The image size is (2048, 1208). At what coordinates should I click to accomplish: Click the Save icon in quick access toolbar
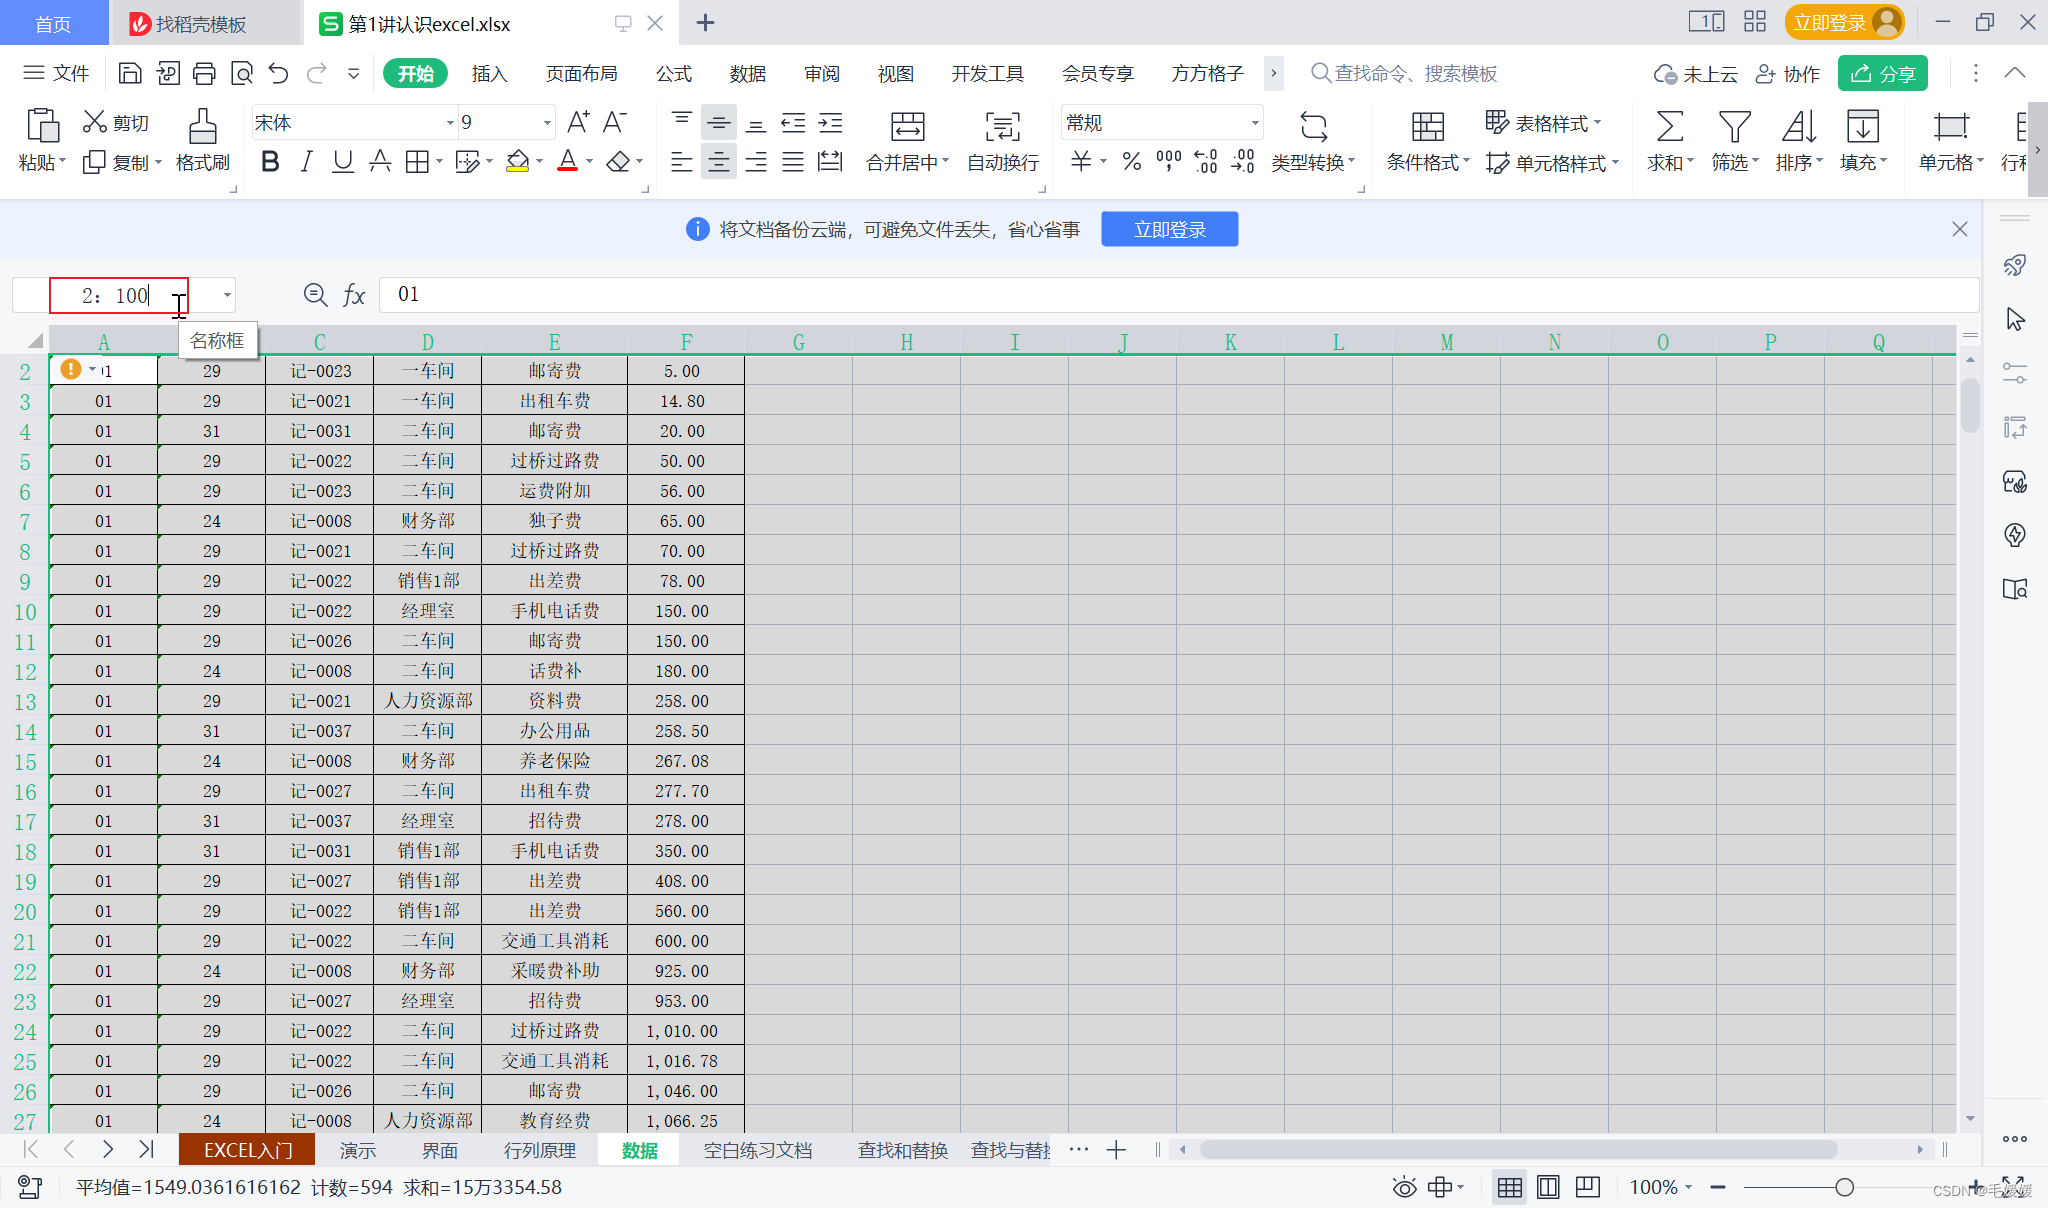pyautogui.click(x=130, y=73)
